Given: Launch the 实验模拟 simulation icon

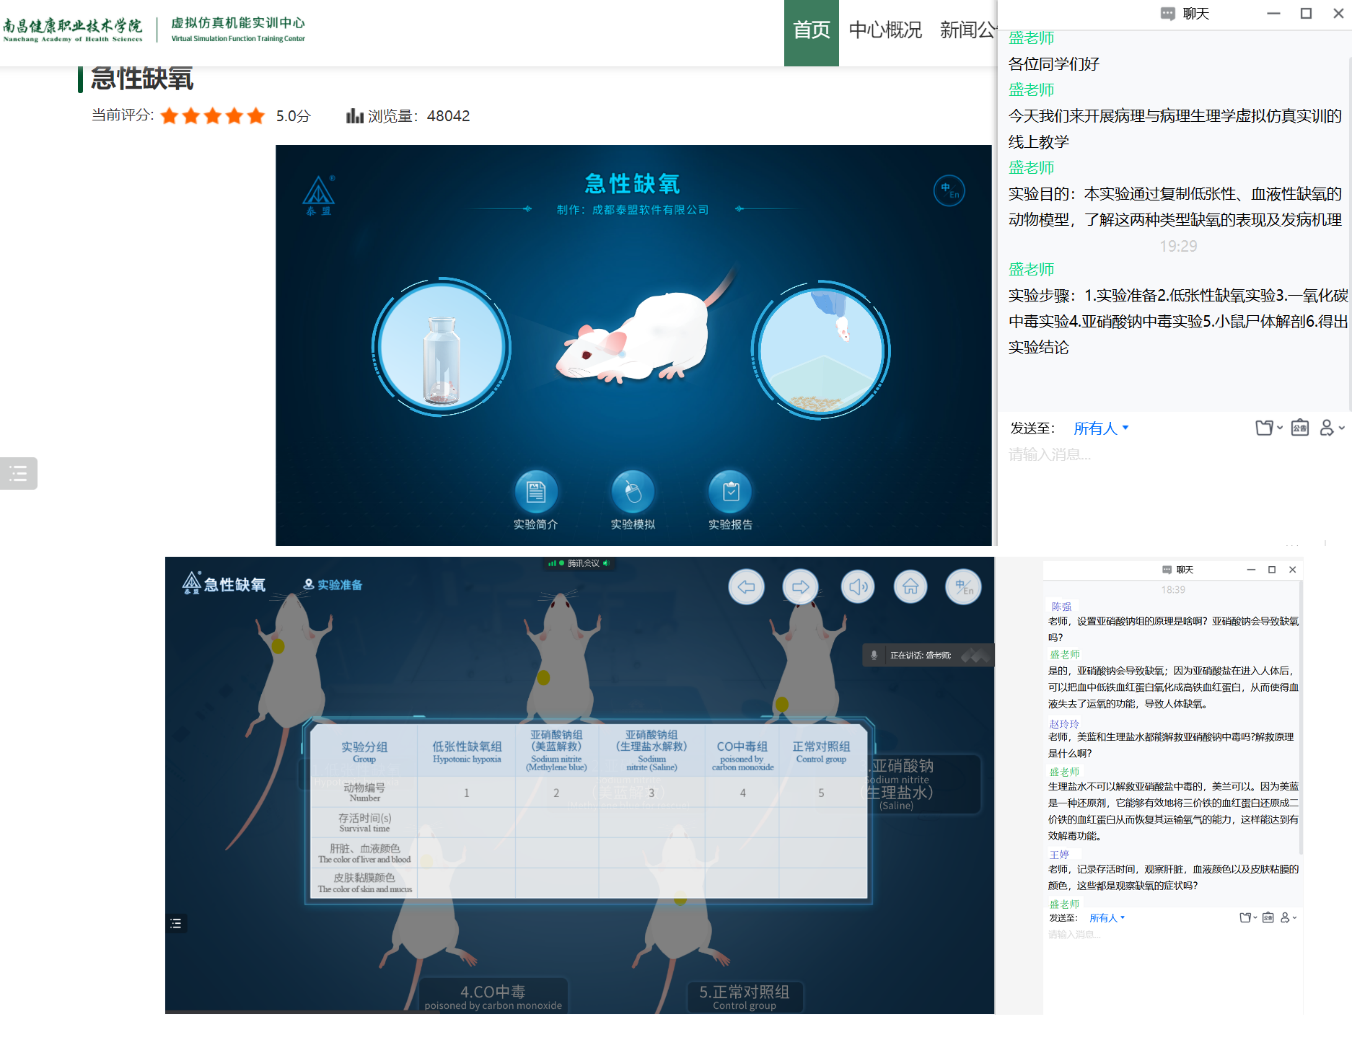Looking at the screenshot, I should coord(633,491).
